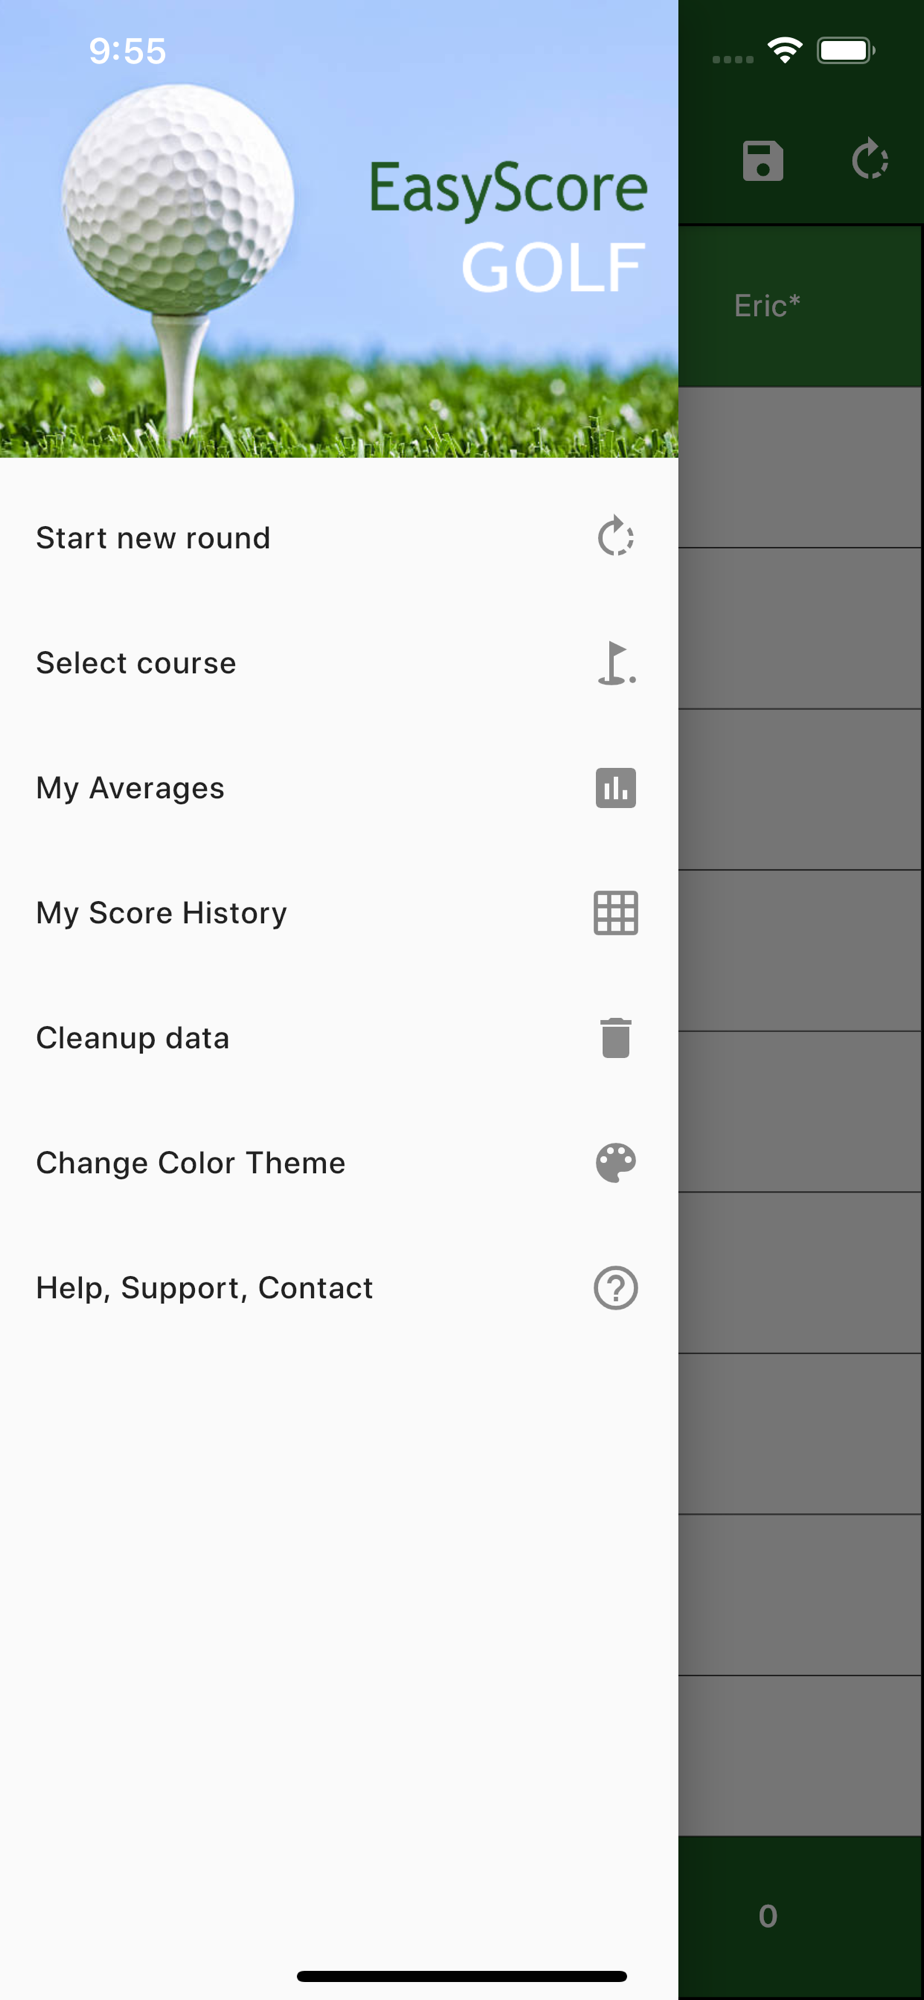This screenshot has height=2000, width=924.
Task: Open the Change Color Theme menu entry
Action: [x=339, y=1163]
